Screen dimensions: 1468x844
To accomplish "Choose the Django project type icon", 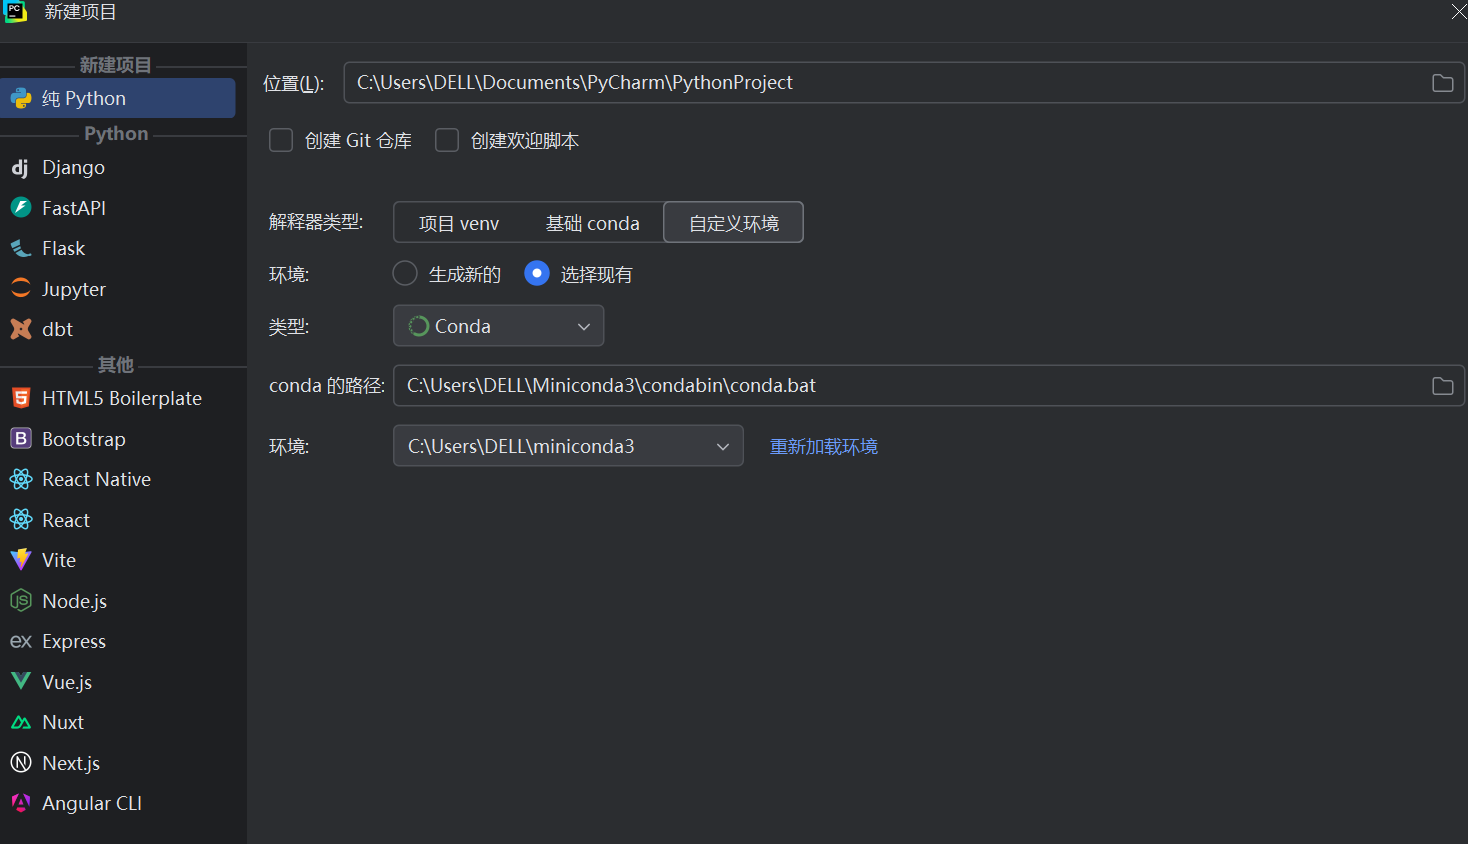I will coord(21,167).
